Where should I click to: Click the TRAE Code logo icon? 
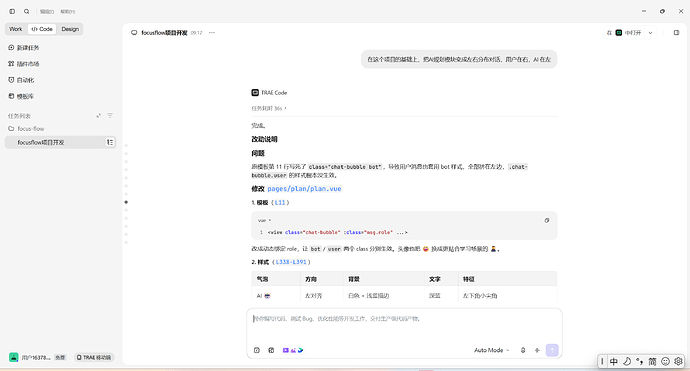255,92
